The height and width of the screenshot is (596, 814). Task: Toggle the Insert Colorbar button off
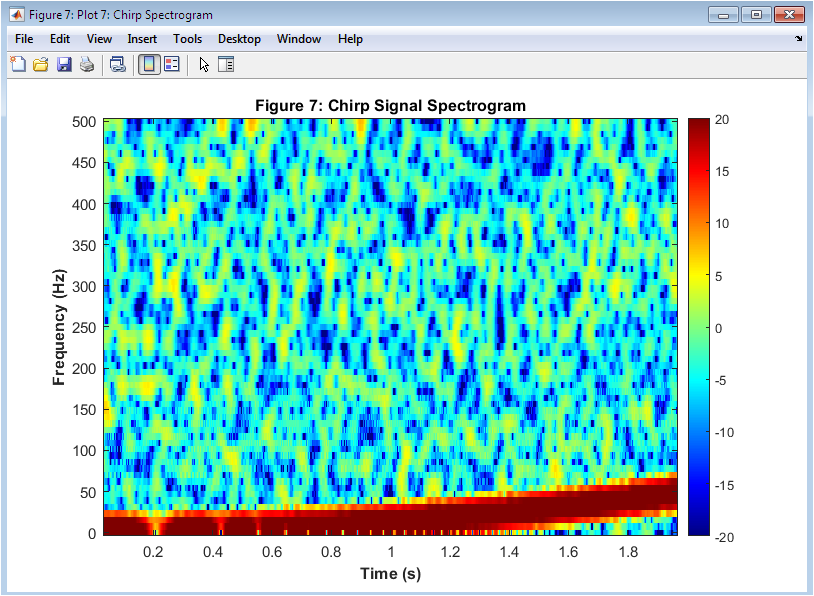(x=148, y=65)
